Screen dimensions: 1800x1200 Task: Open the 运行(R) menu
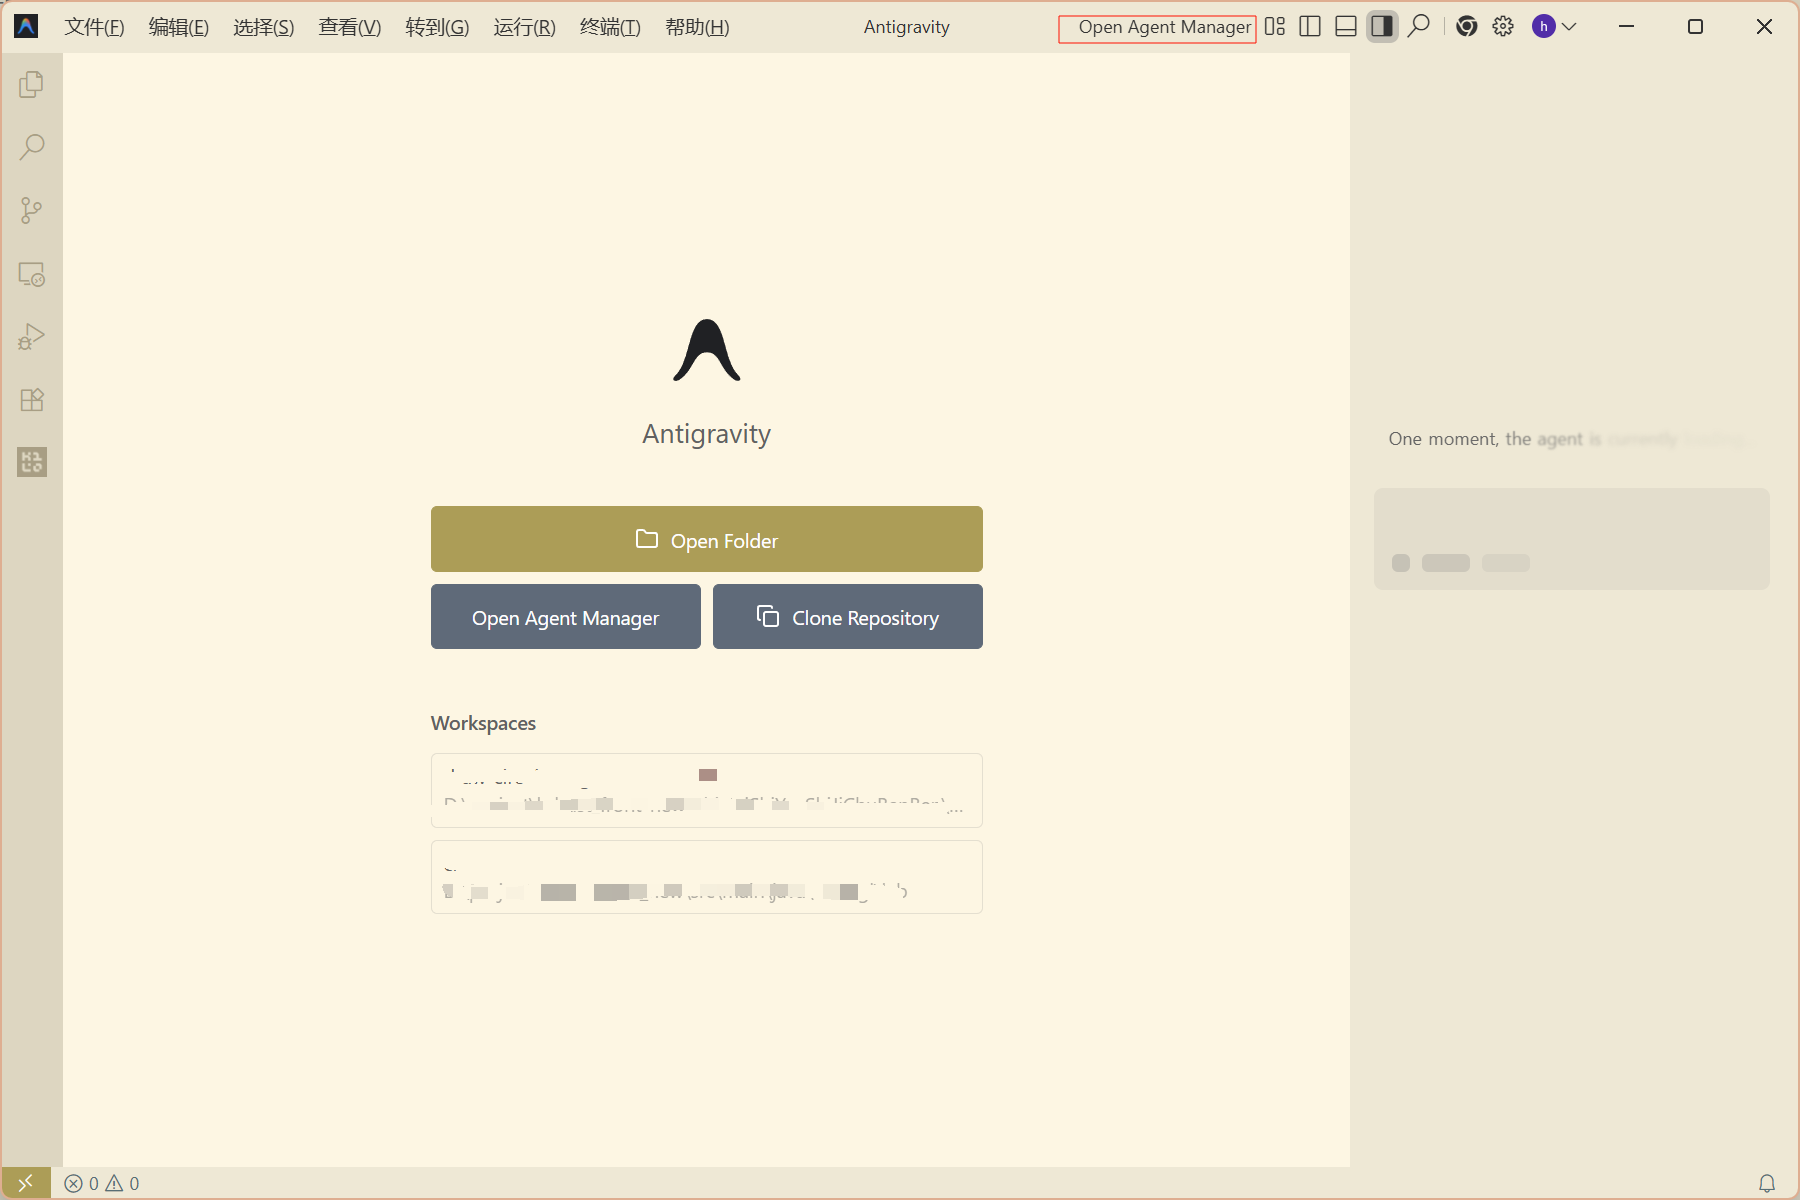coord(524,27)
